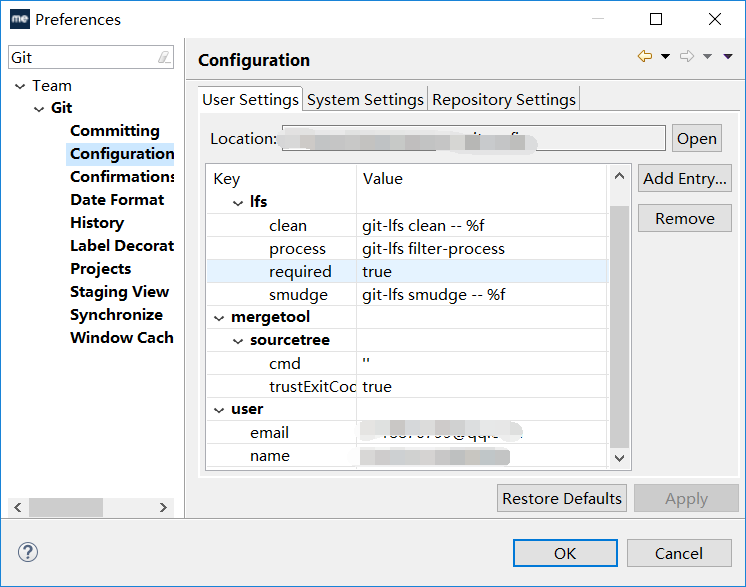Open the view menu triangle icon
746x587 pixels.
click(728, 57)
